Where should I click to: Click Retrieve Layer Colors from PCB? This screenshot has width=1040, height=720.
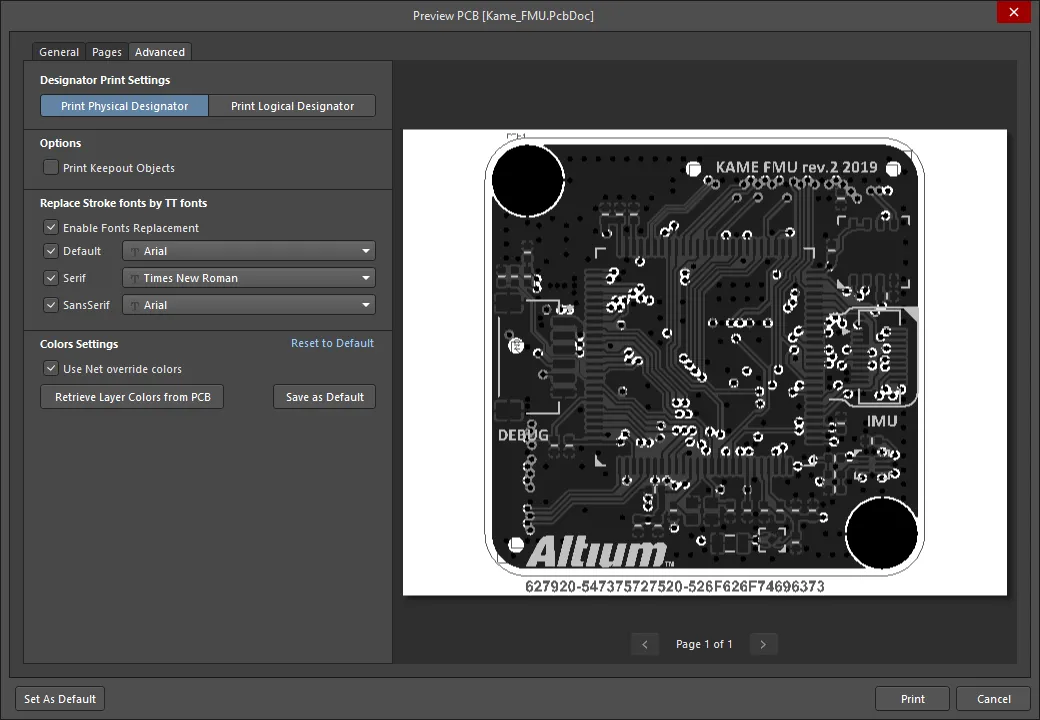pyautogui.click(x=132, y=396)
